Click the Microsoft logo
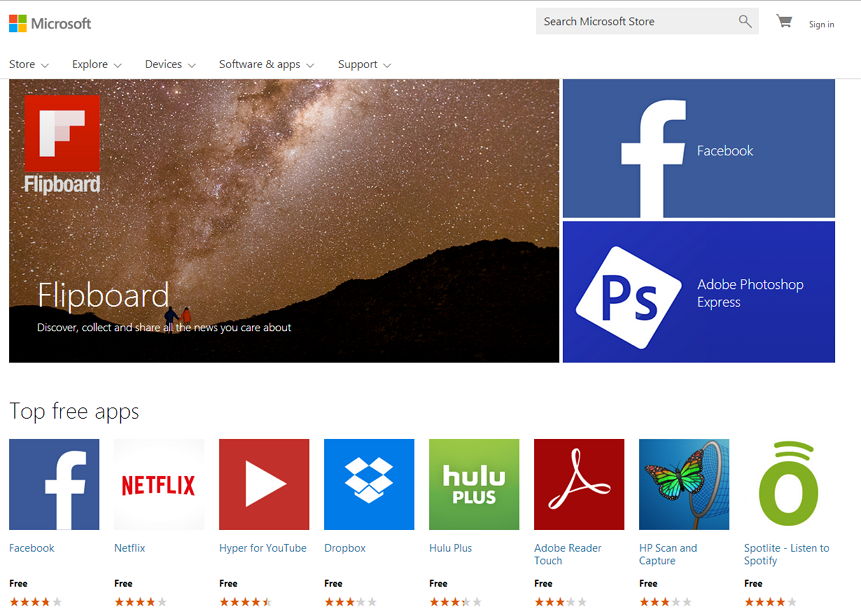The image size is (861, 614). click(x=50, y=23)
